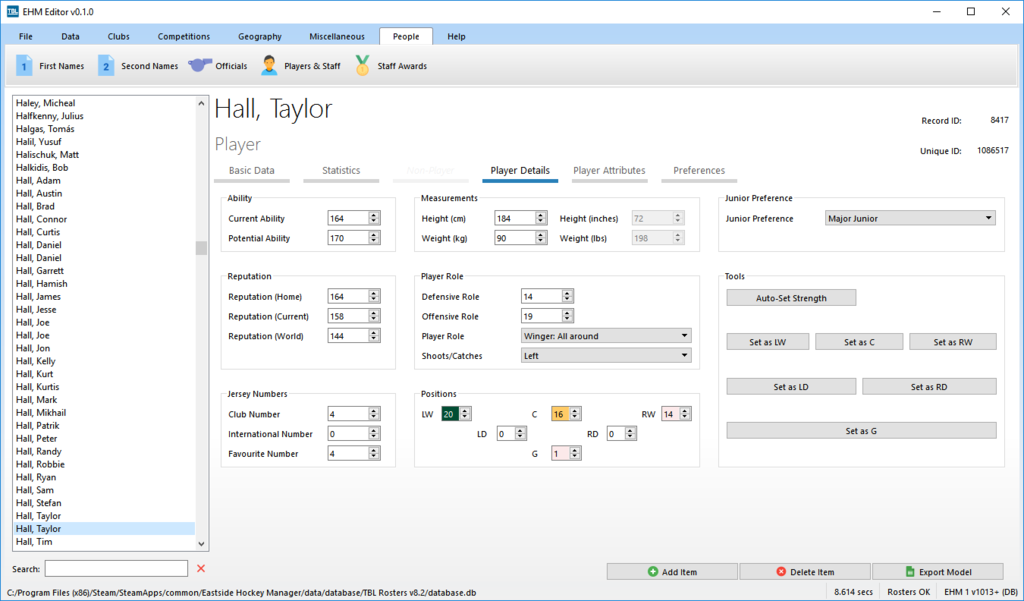Screen dimensions: 1024x601
Task: Adjust the Defensive Role spinner arrows
Action: click(x=568, y=297)
